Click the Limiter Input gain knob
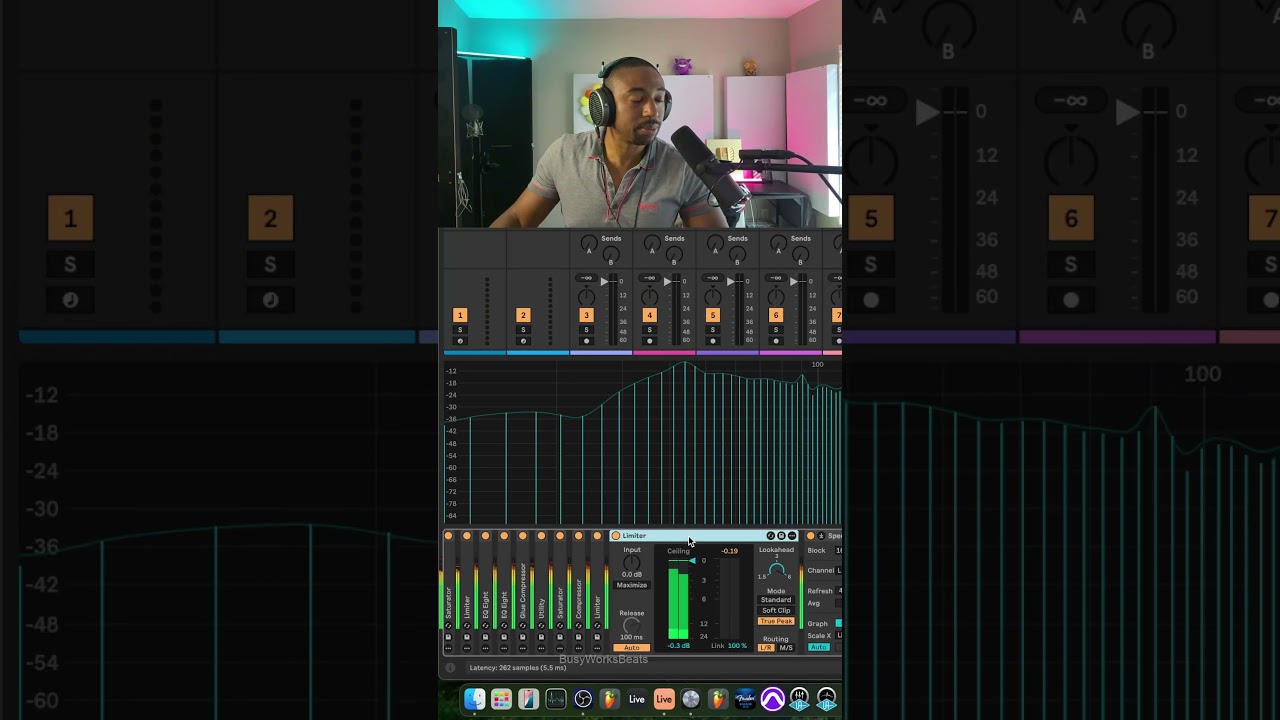Viewport: 1280px width, 720px height. 632,563
